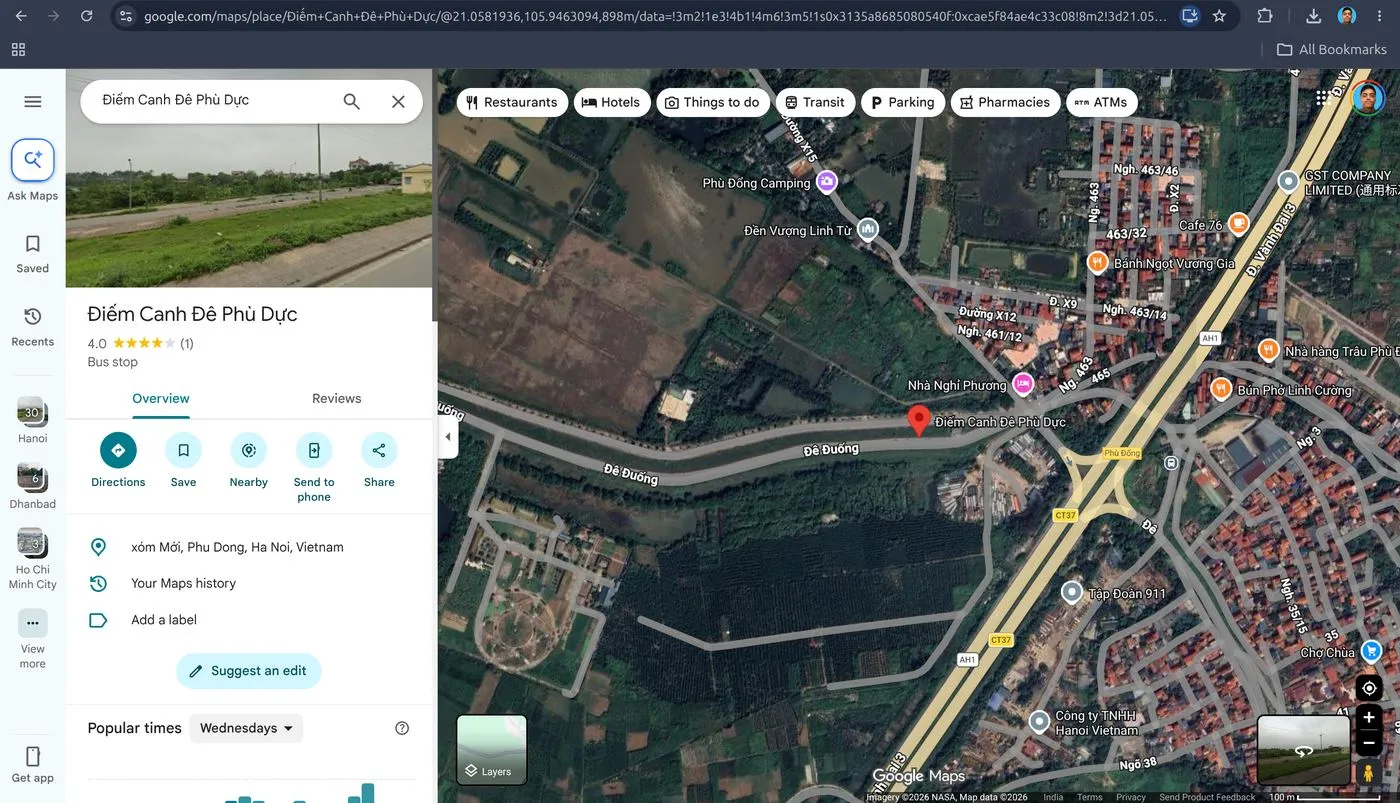Zoom out on the map
1400x803 pixels.
click(1369, 743)
